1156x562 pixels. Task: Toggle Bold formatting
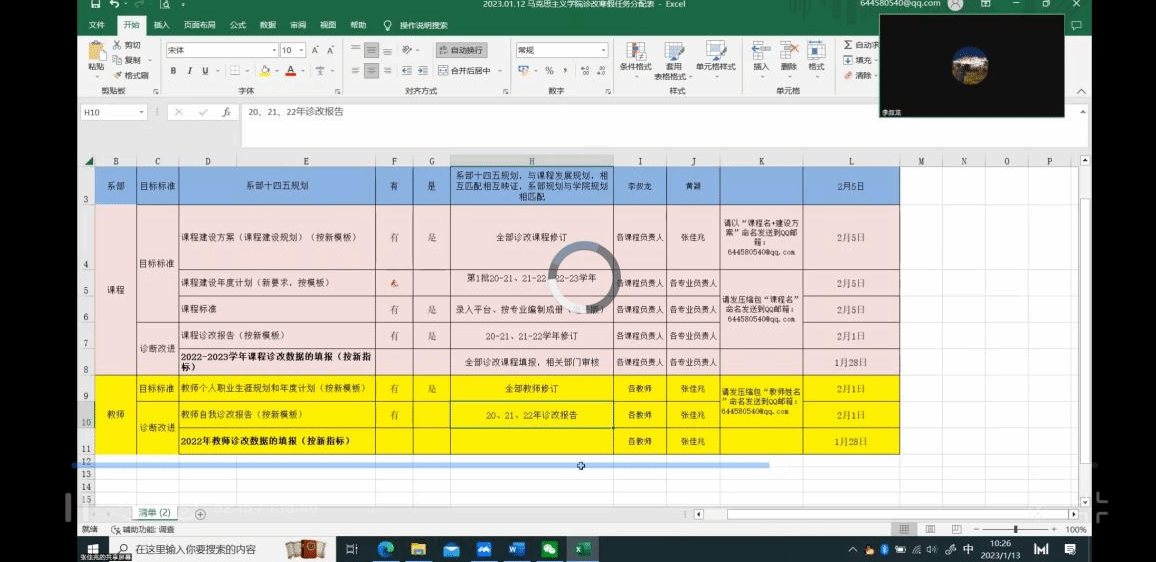point(173,71)
